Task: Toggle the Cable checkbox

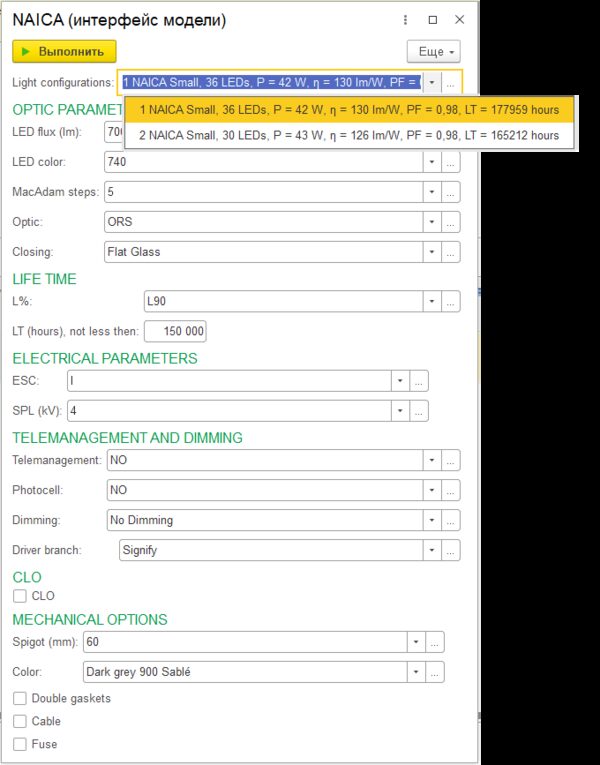Action: click(x=20, y=721)
